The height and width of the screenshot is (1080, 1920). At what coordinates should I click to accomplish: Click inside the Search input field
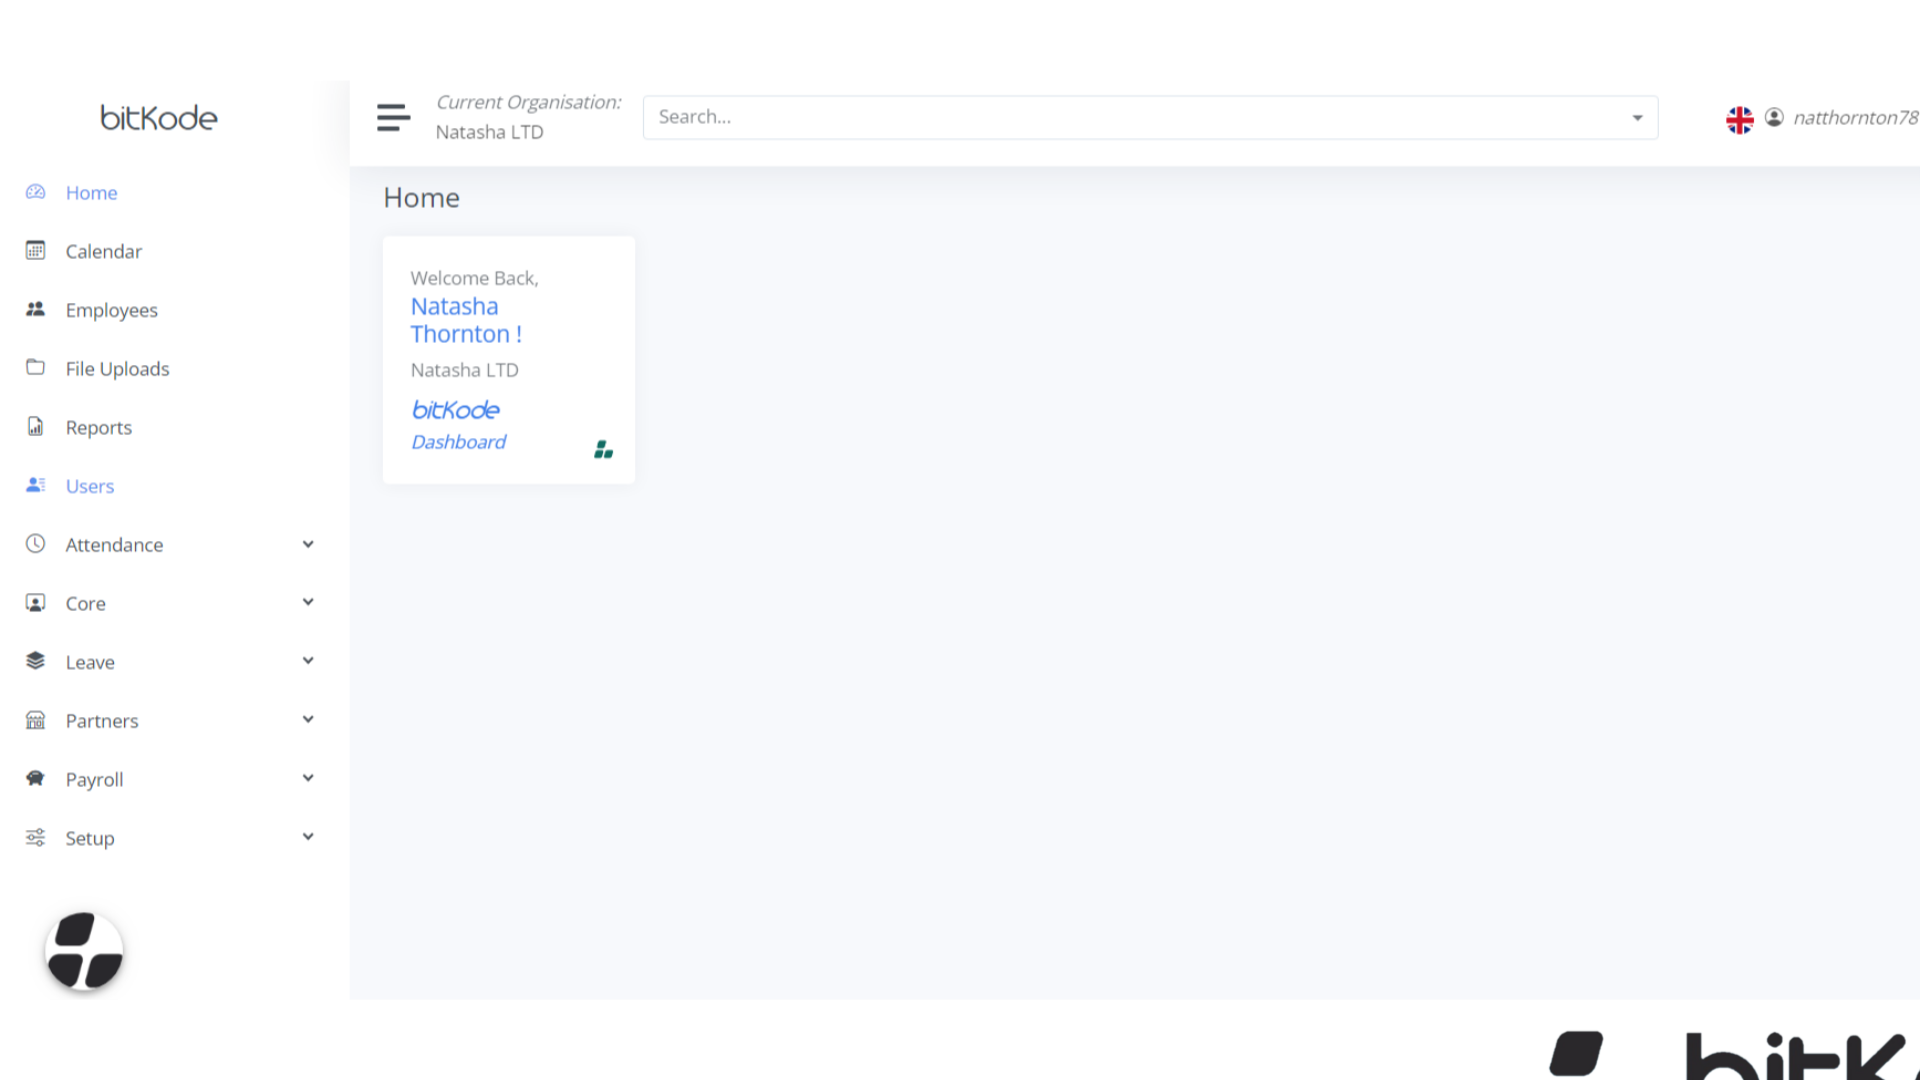coord(1000,117)
